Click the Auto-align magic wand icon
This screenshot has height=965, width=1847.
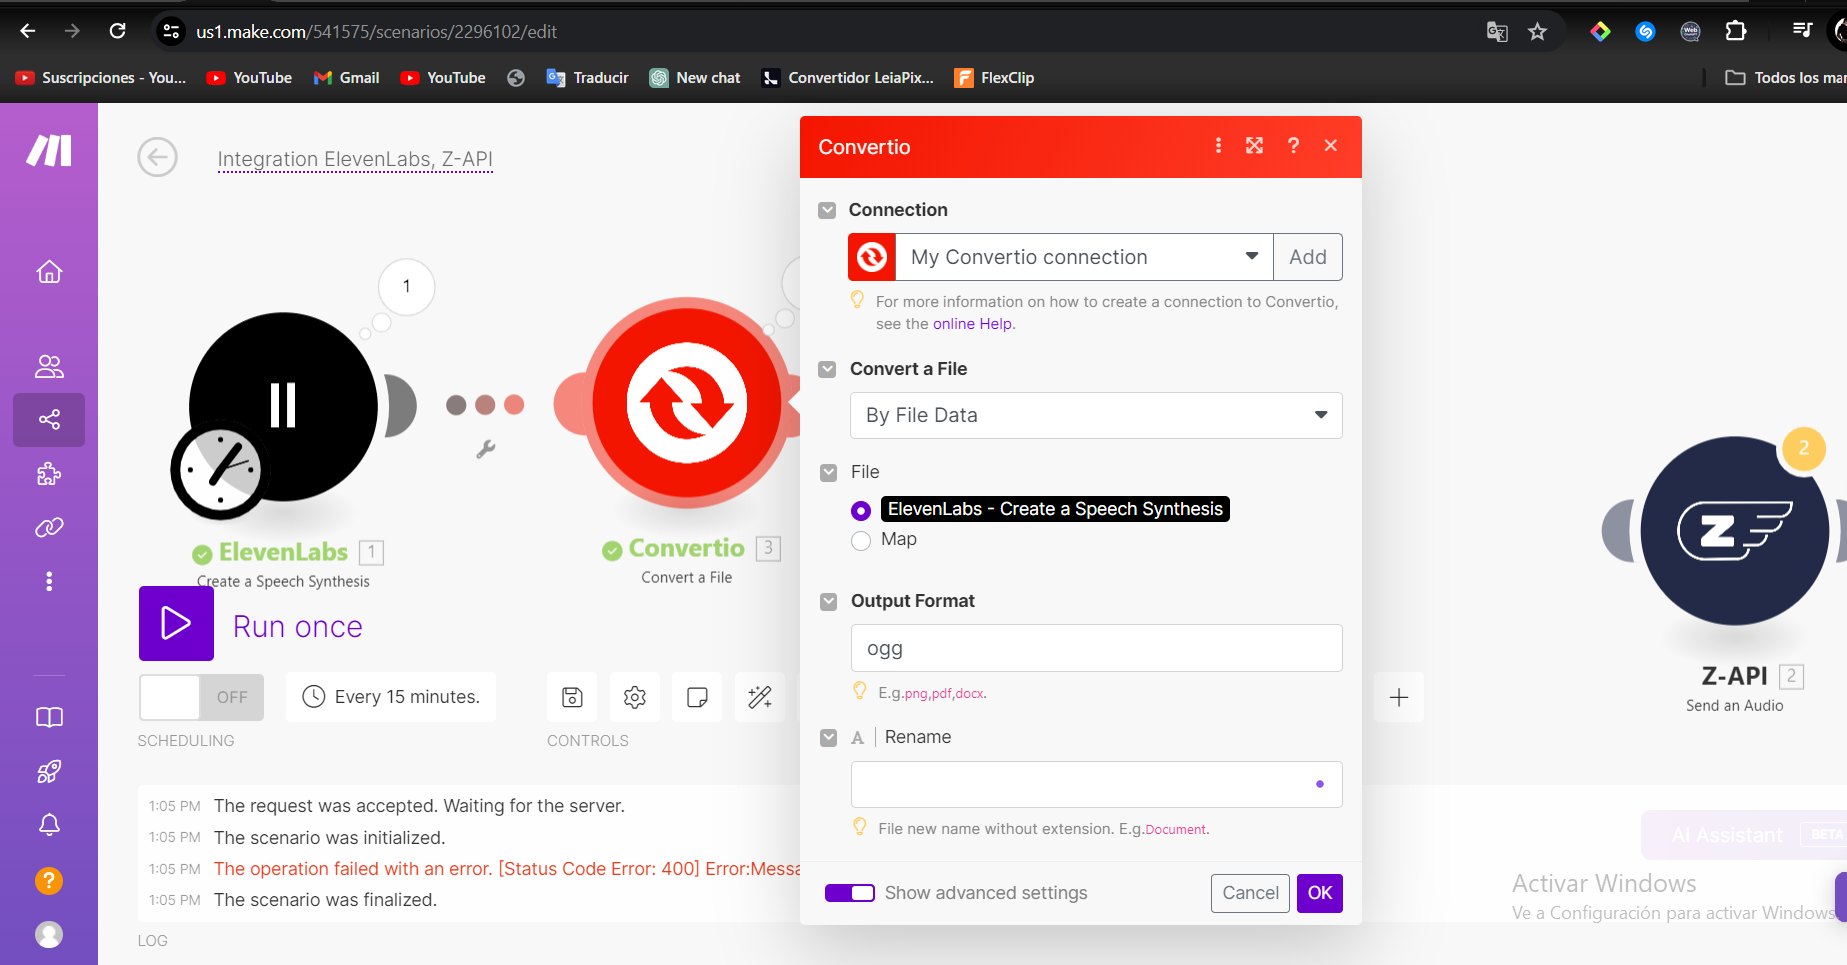[x=760, y=697]
